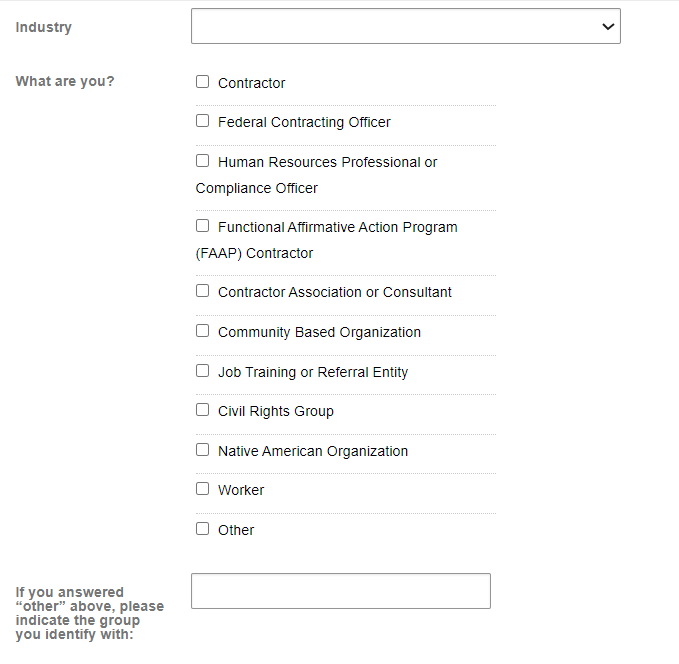Enable the Functional Affirmative Action Program checkbox
This screenshot has width=679, height=664.
(x=203, y=226)
